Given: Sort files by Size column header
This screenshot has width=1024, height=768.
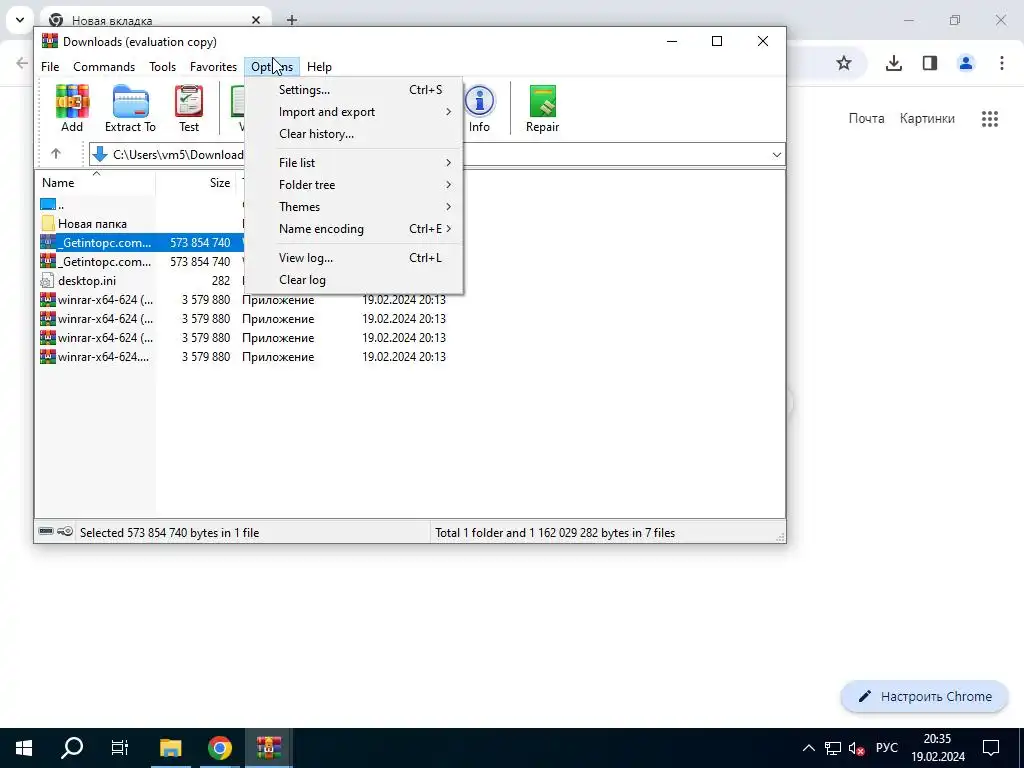Looking at the screenshot, I should pos(196,183).
